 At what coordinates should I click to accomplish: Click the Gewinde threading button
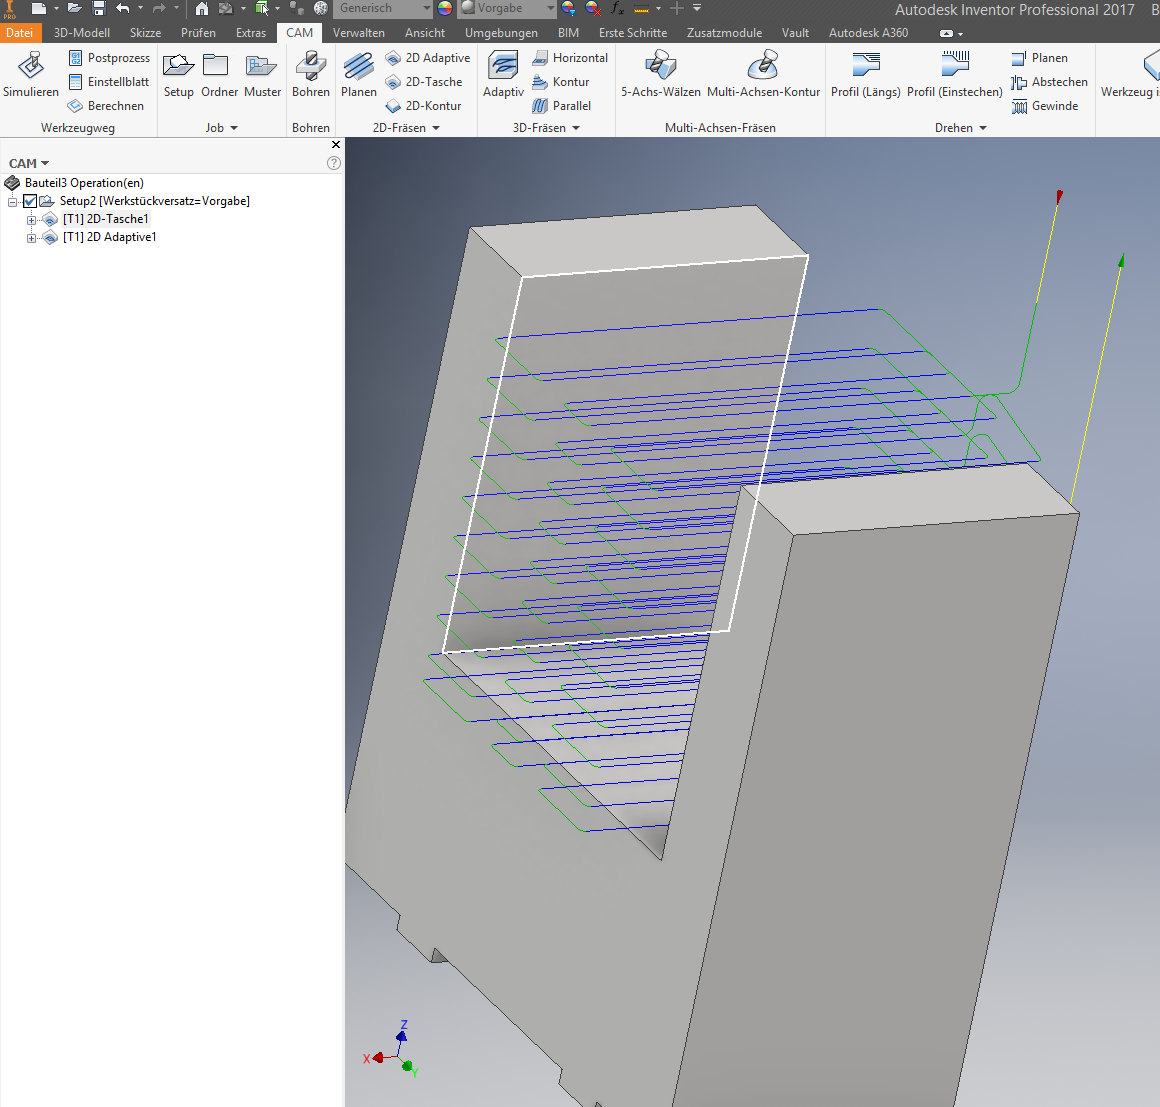1045,106
